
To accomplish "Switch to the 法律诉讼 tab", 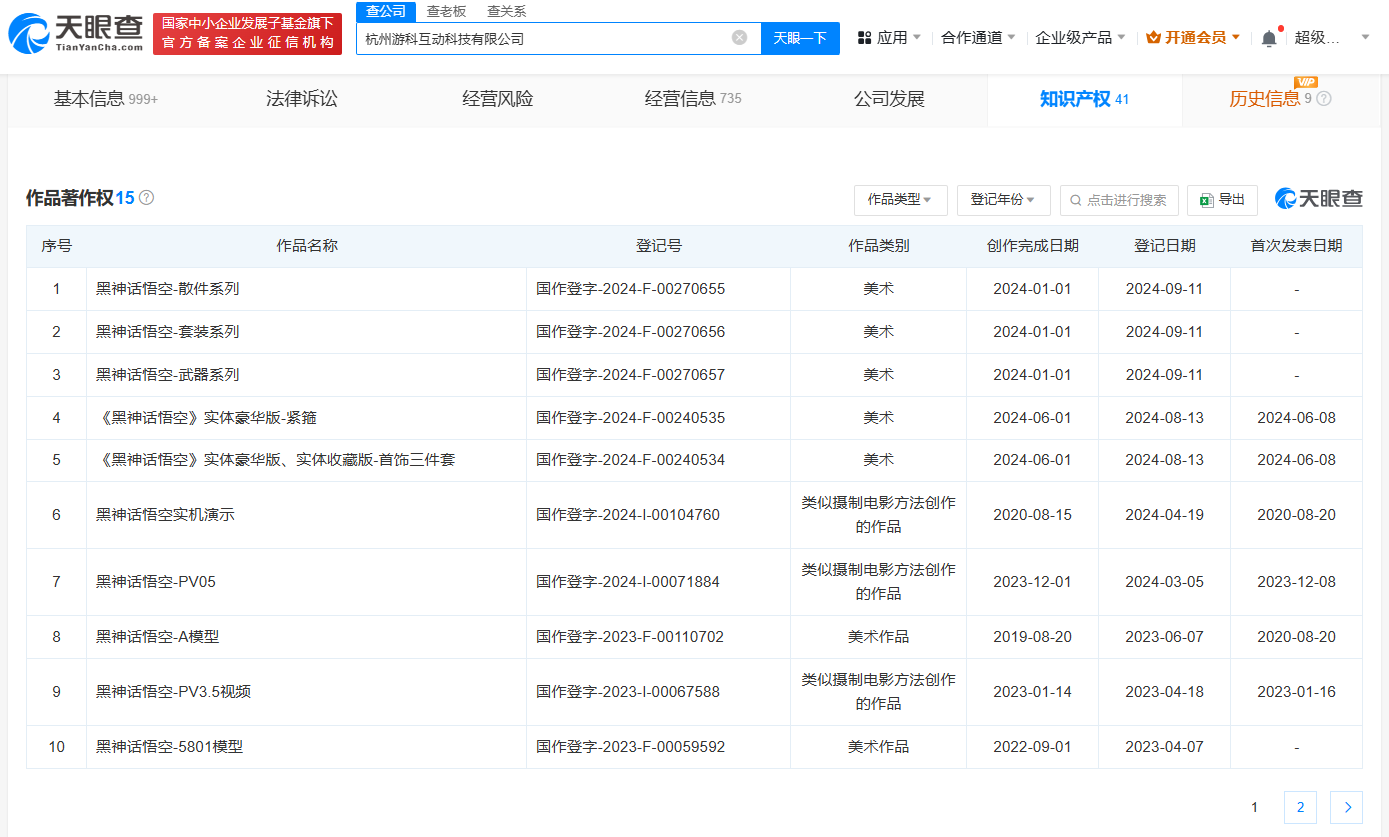I will pos(302,99).
